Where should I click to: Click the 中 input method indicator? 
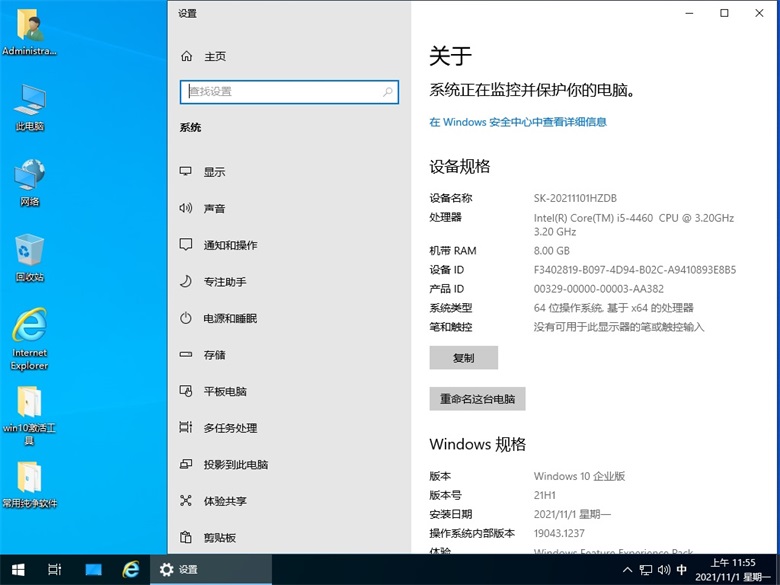(682, 570)
